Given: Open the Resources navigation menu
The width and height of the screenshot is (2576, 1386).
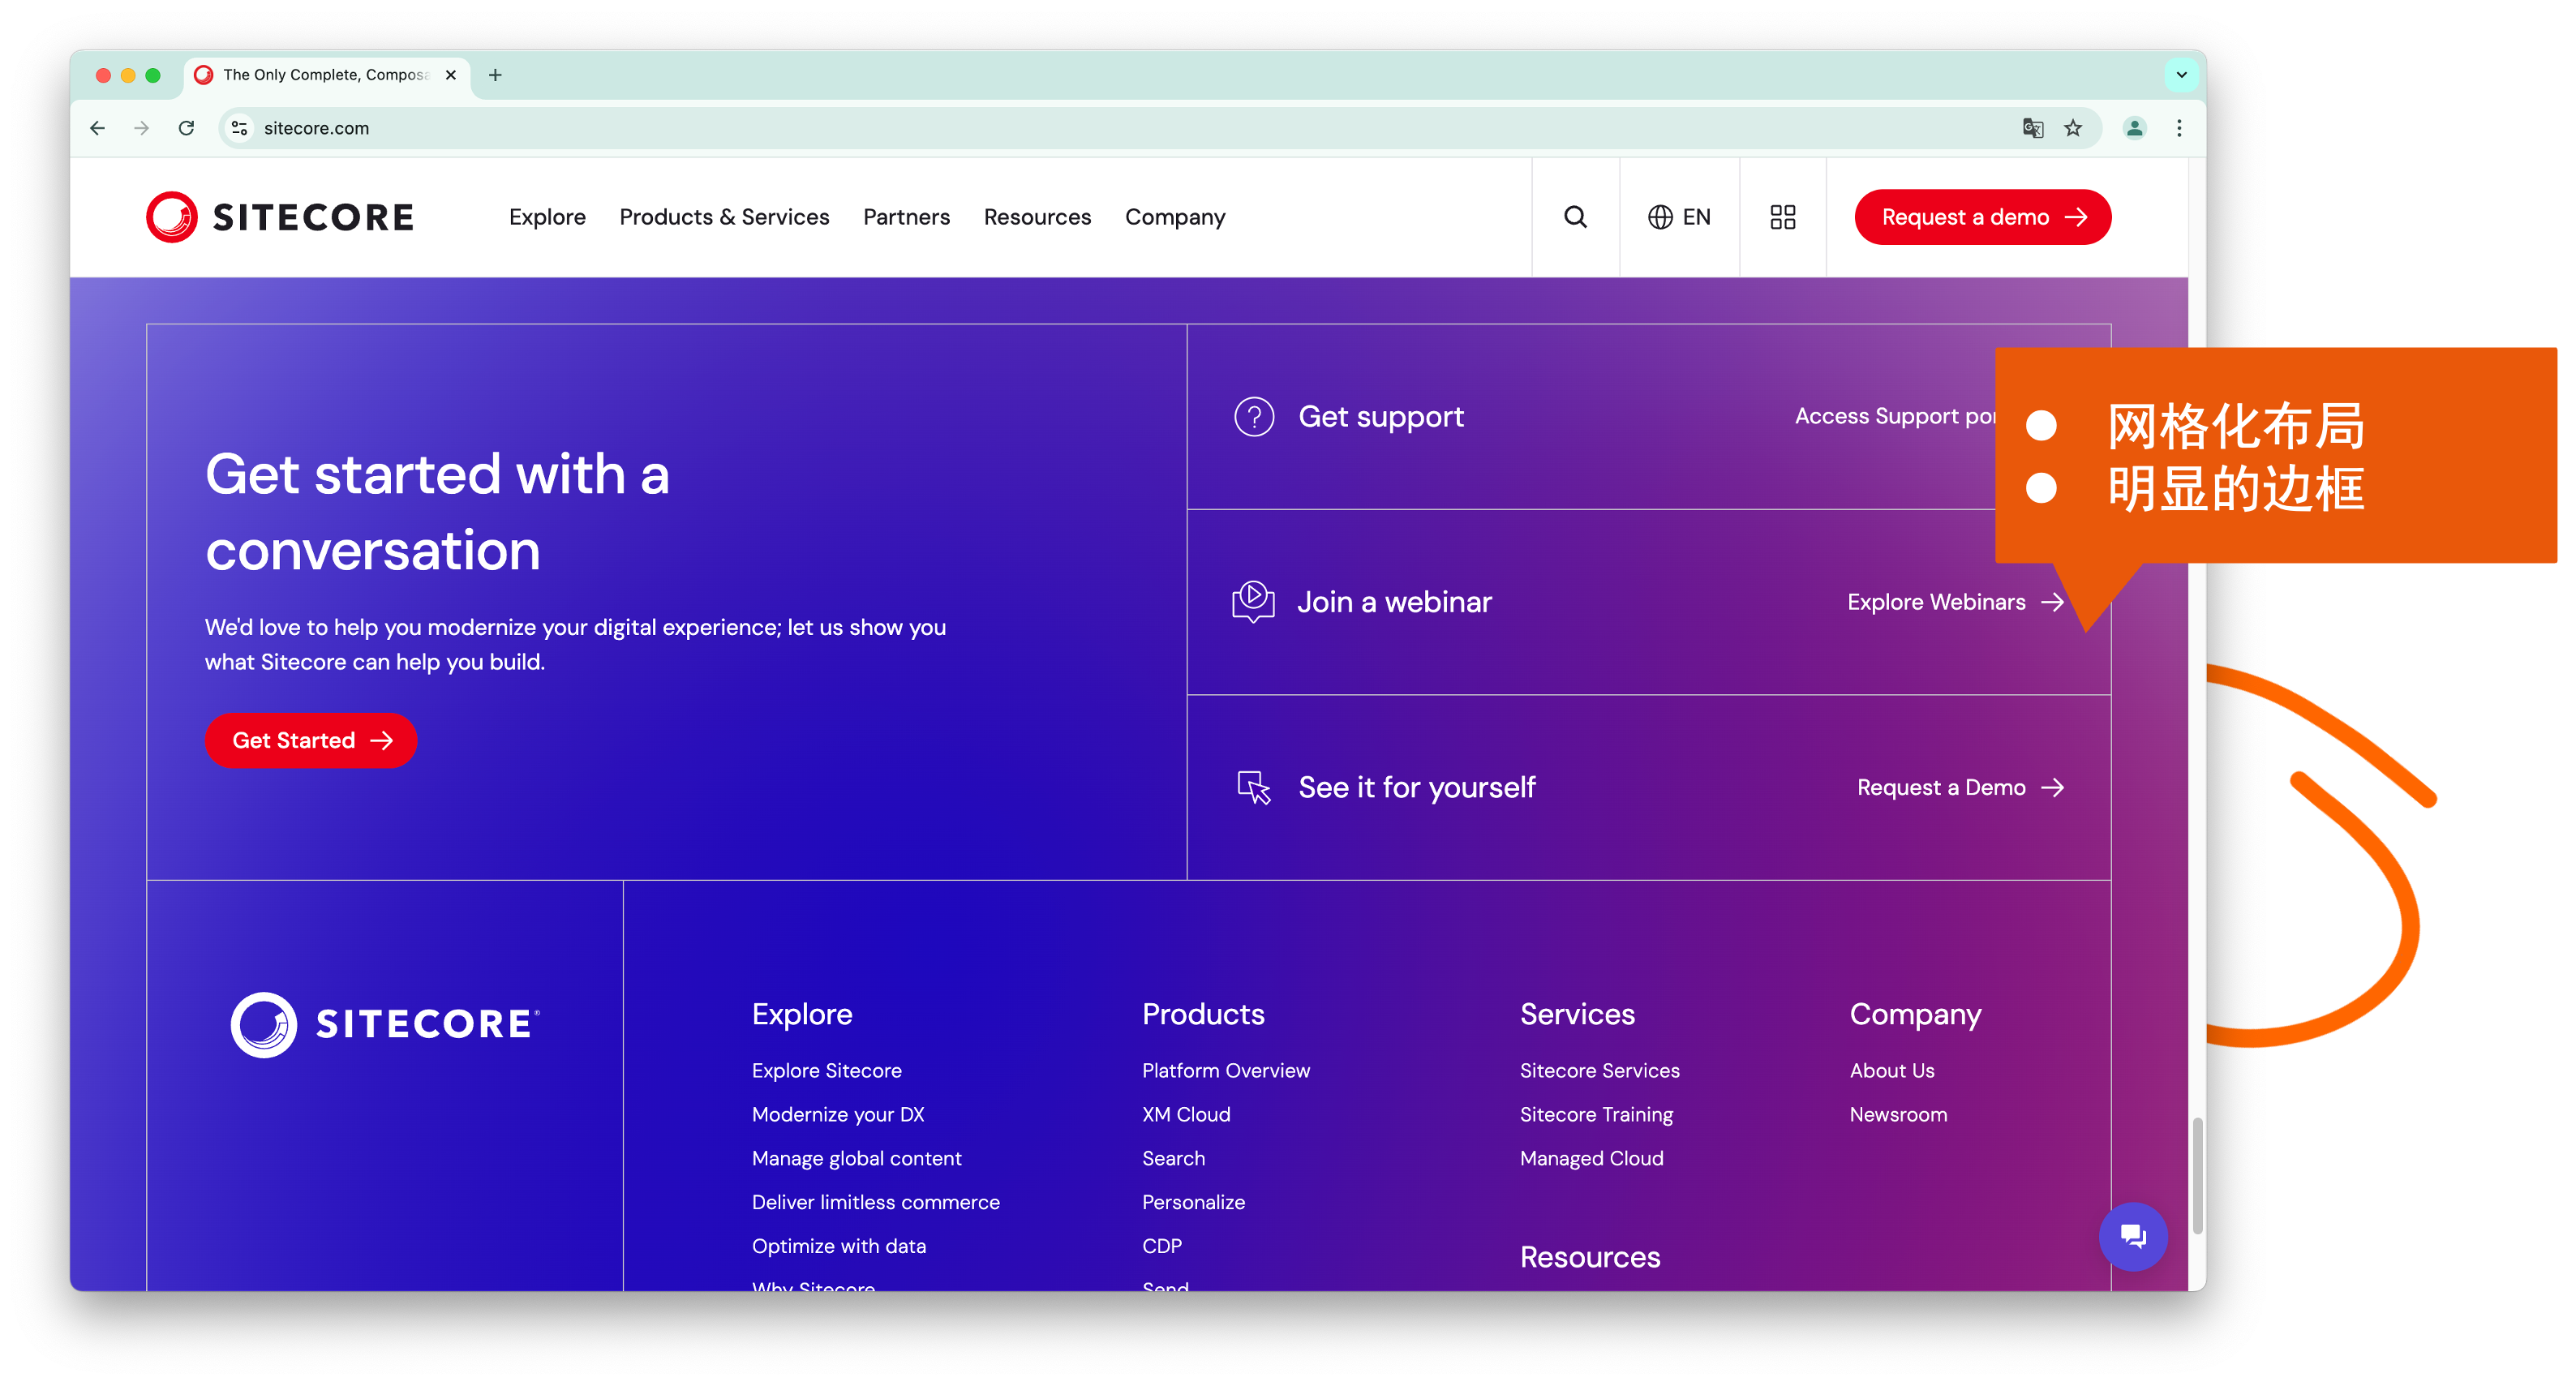Looking at the screenshot, I should point(1037,217).
